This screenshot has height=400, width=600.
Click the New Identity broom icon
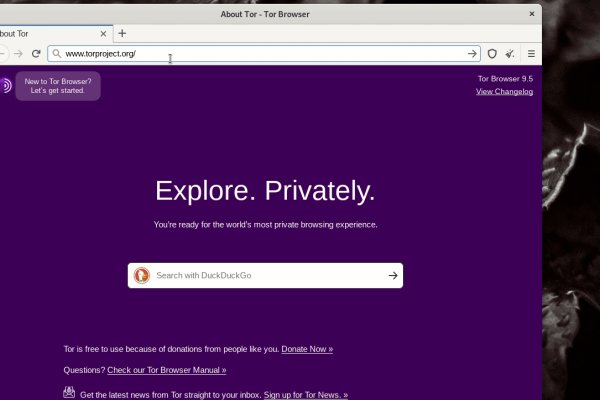pyautogui.click(x=511, y=54)
